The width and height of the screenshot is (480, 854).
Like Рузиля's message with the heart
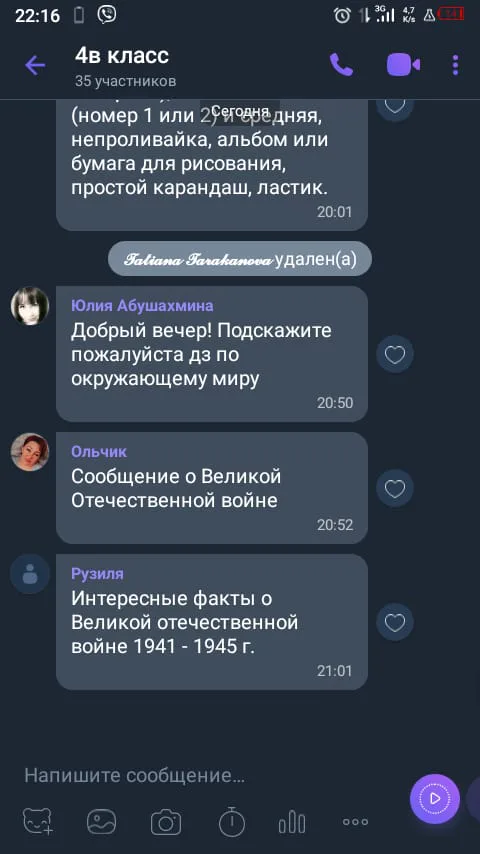point(395,623)
